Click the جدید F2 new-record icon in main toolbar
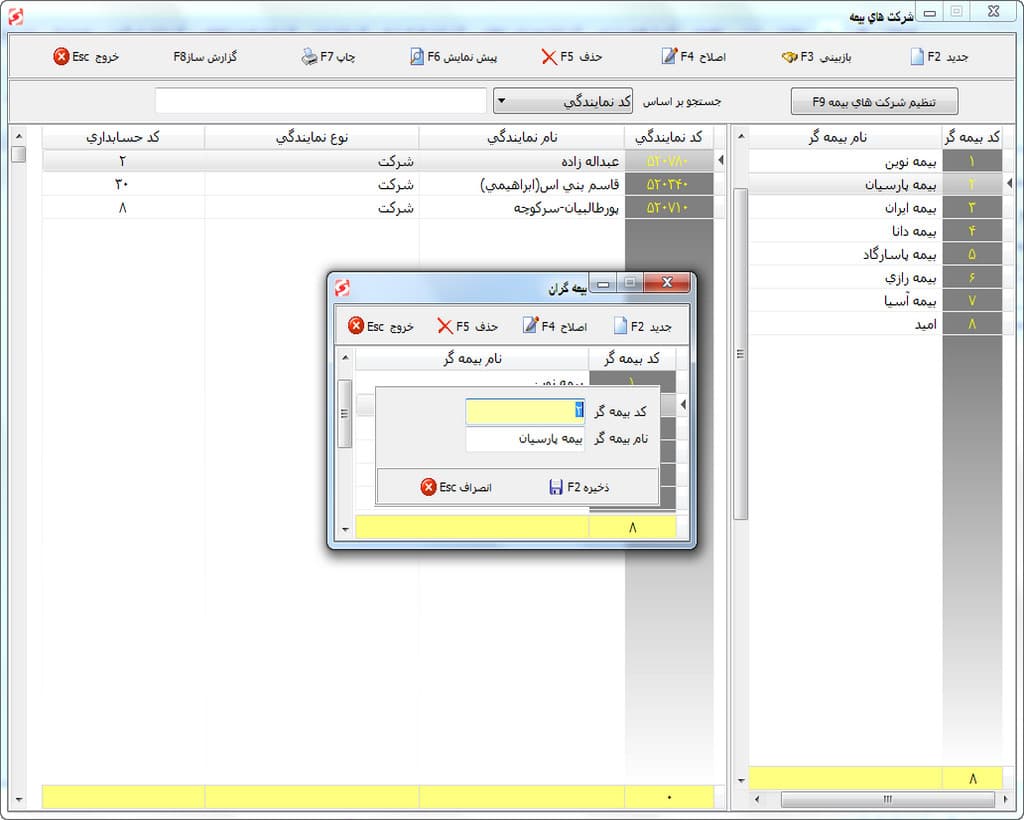This screenshot has width=1024, height=820. click(x=917, y=57)
